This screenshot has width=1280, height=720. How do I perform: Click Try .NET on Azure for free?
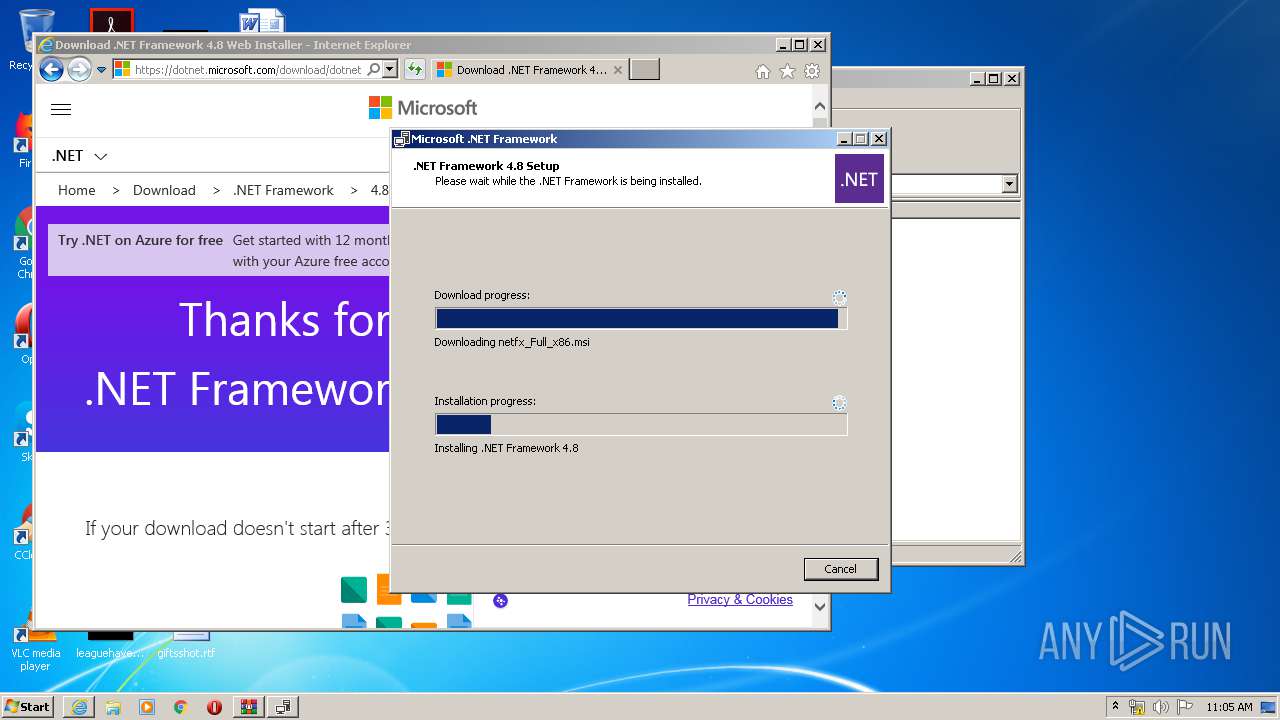(x=140, y=240)
